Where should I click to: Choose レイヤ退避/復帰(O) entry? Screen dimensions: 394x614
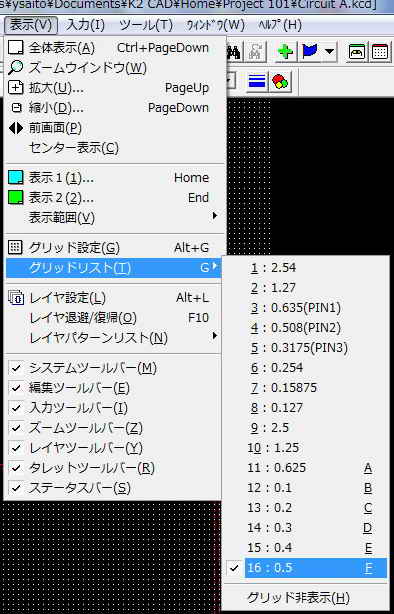[115, 318]
